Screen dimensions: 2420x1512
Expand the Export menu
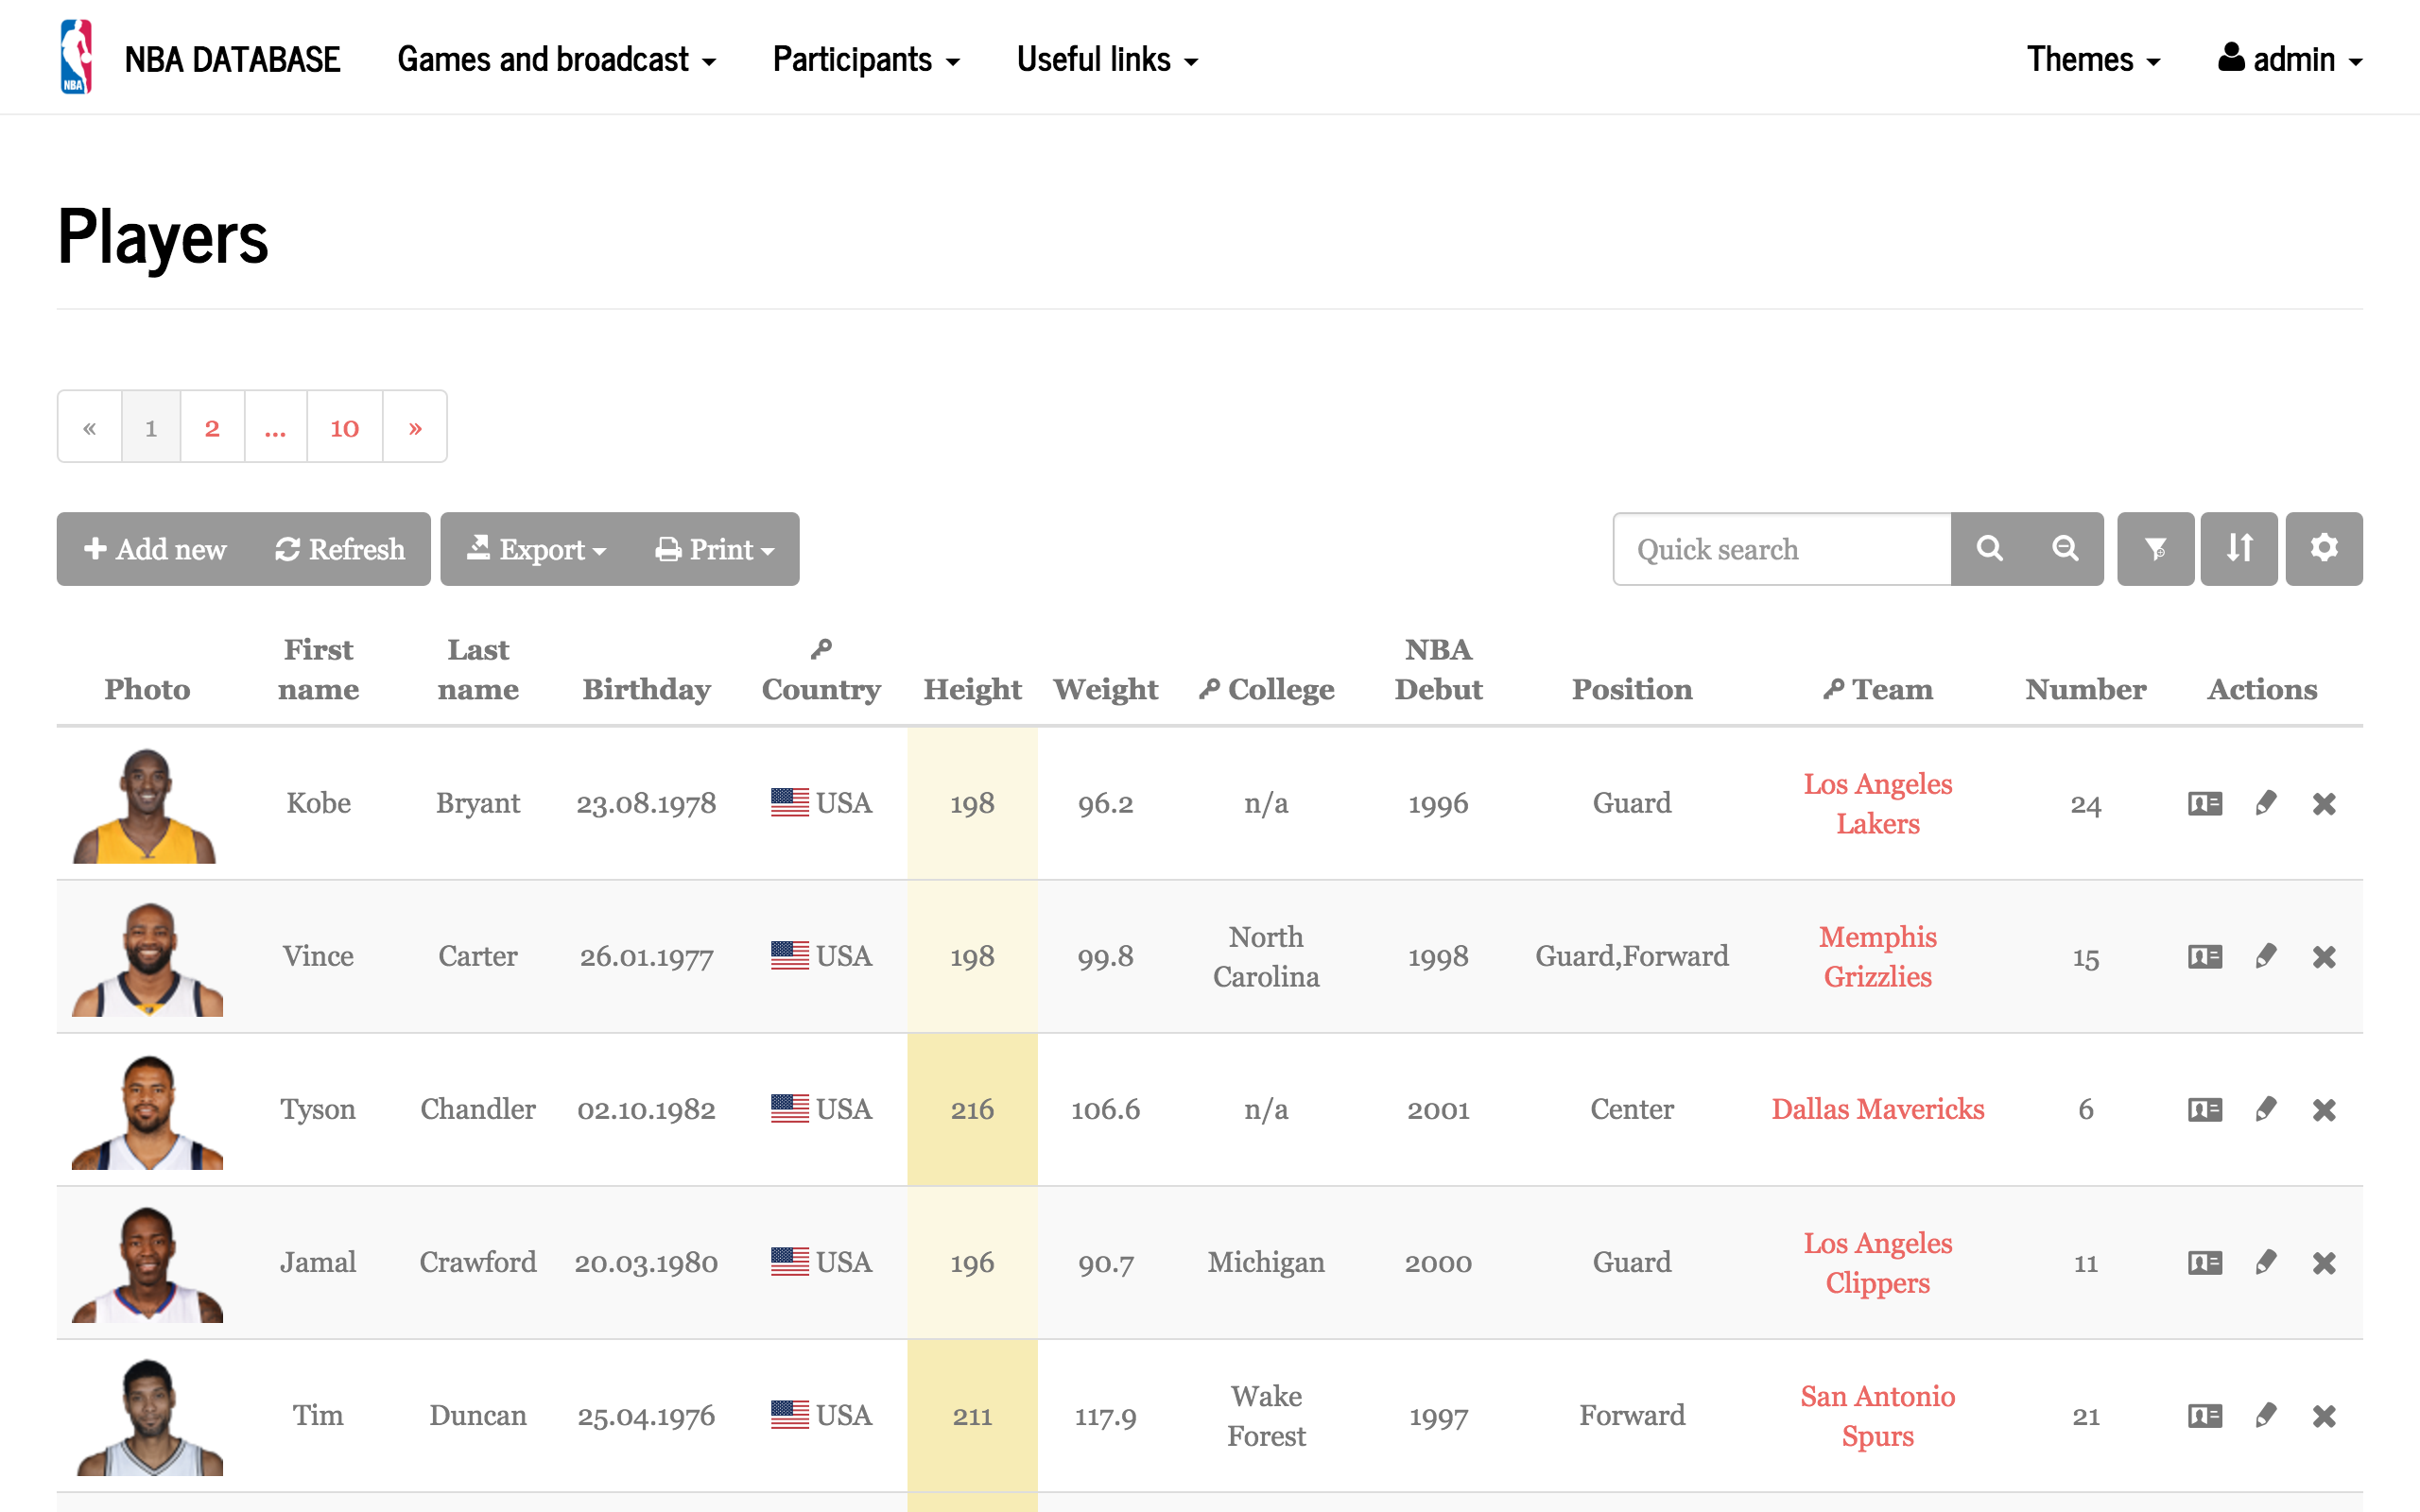pyautogui.click(x=536, y=549)
